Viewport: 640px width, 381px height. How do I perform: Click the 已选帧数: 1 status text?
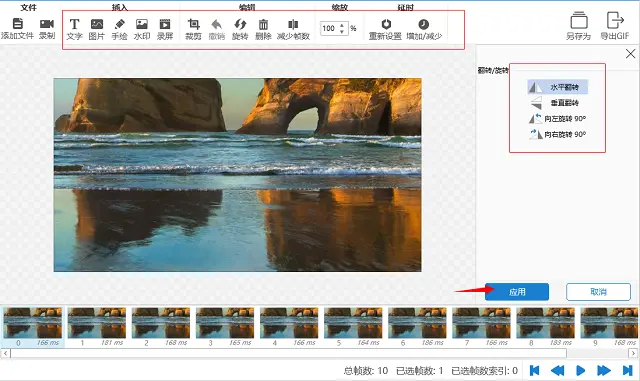[420, 370]
